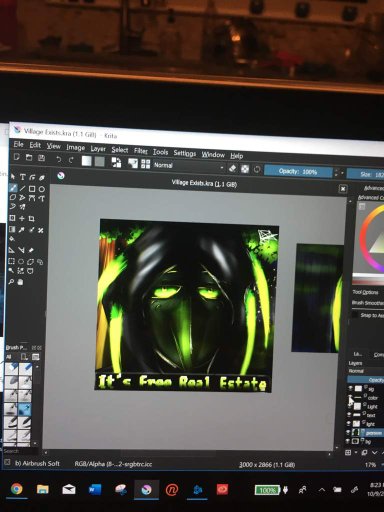Toggle visibility of the text layer
This screenshot has width=384, height=512.
[349, 415]
